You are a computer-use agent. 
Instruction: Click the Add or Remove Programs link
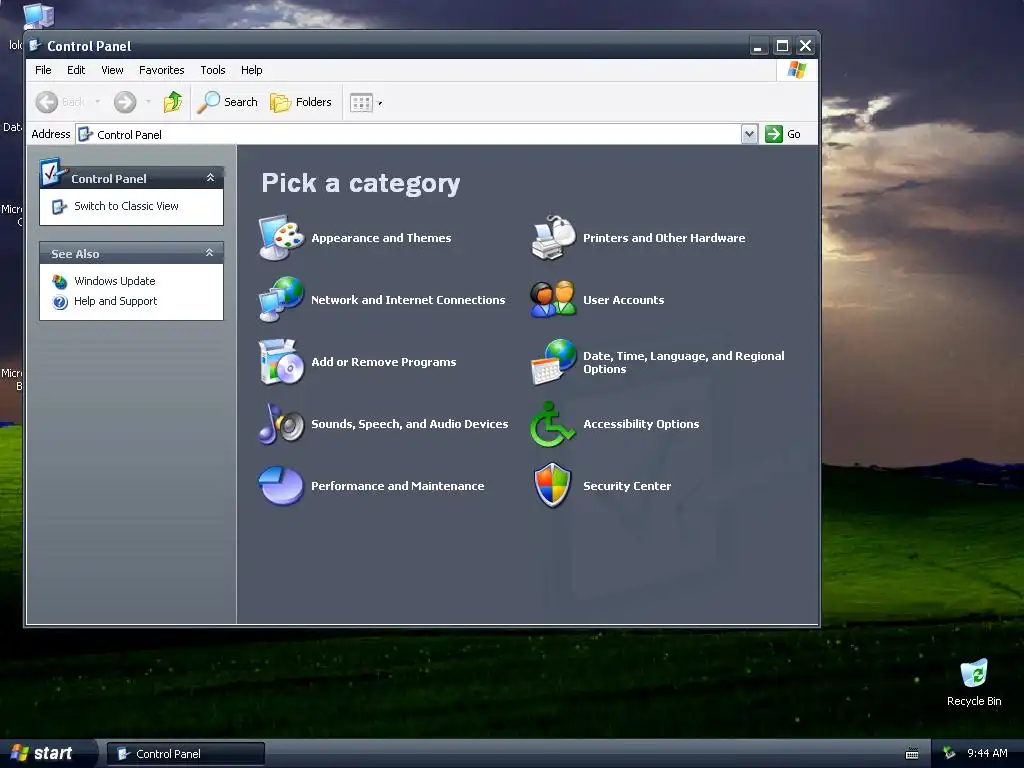pos(383,362)
